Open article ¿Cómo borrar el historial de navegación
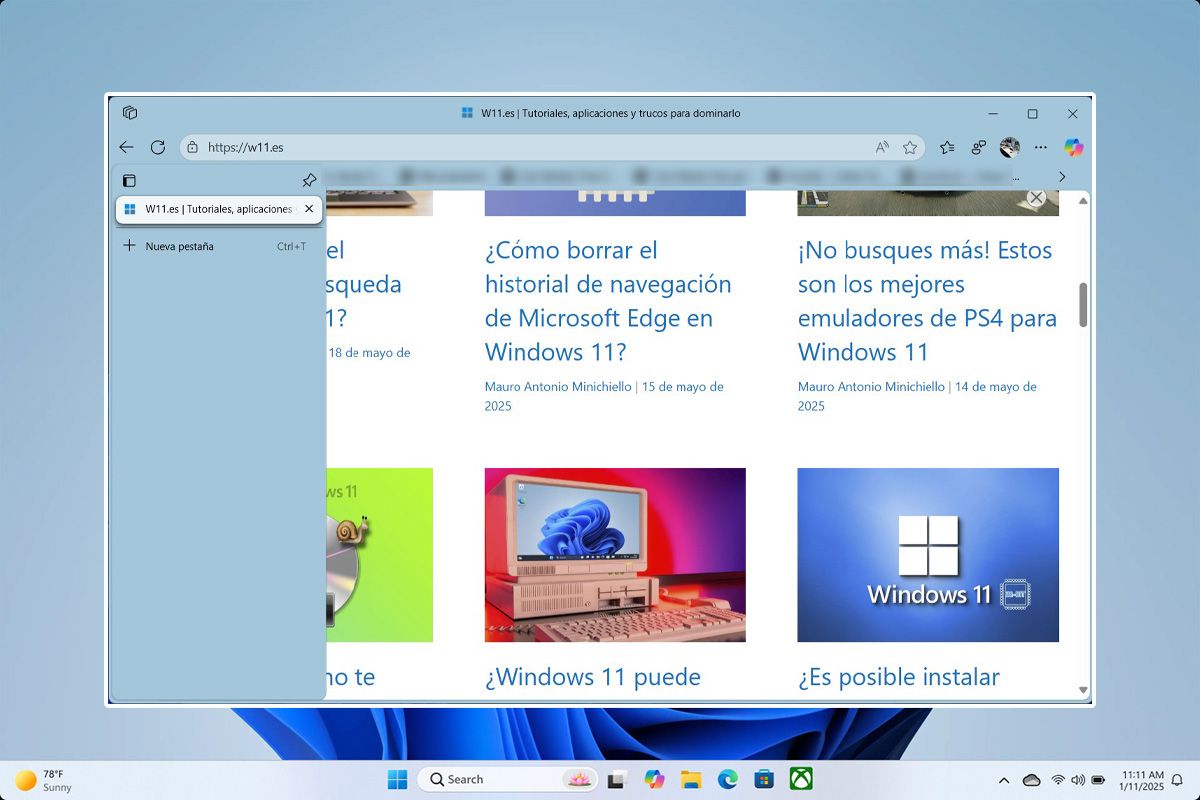The width and height of the screenshot is (1200, 800). 608,301
